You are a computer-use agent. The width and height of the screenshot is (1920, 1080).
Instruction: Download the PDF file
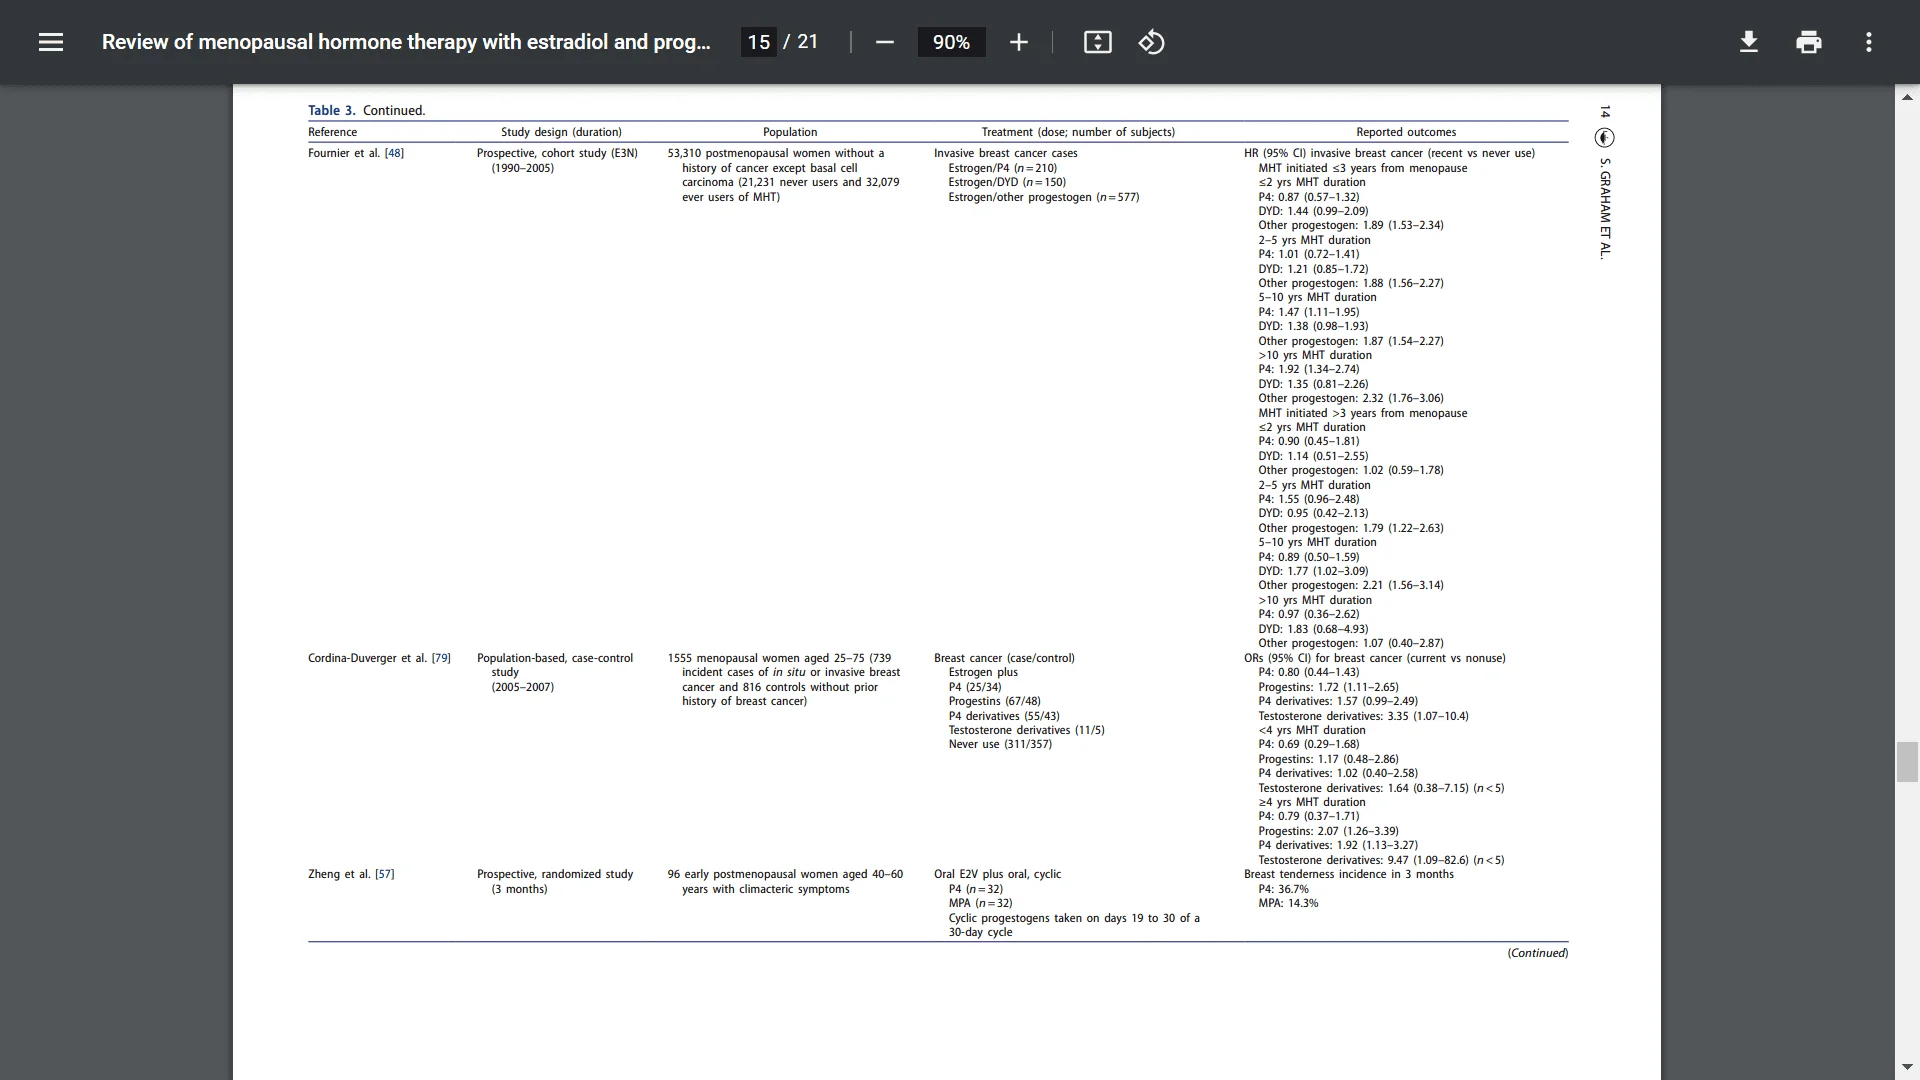[x=1748, y=42]
